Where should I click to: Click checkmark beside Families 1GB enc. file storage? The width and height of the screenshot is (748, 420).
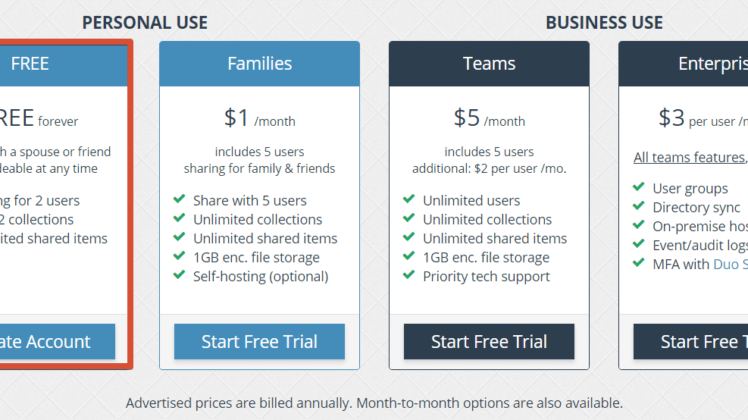(x=179, y=256)
